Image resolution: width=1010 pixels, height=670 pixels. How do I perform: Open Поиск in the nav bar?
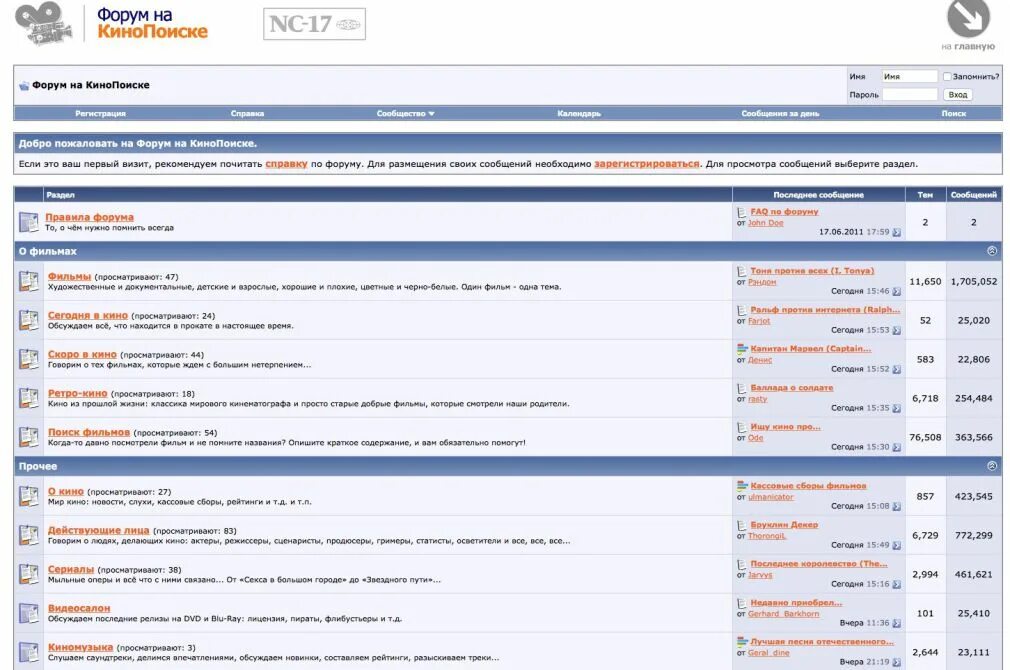click(953, 113)
